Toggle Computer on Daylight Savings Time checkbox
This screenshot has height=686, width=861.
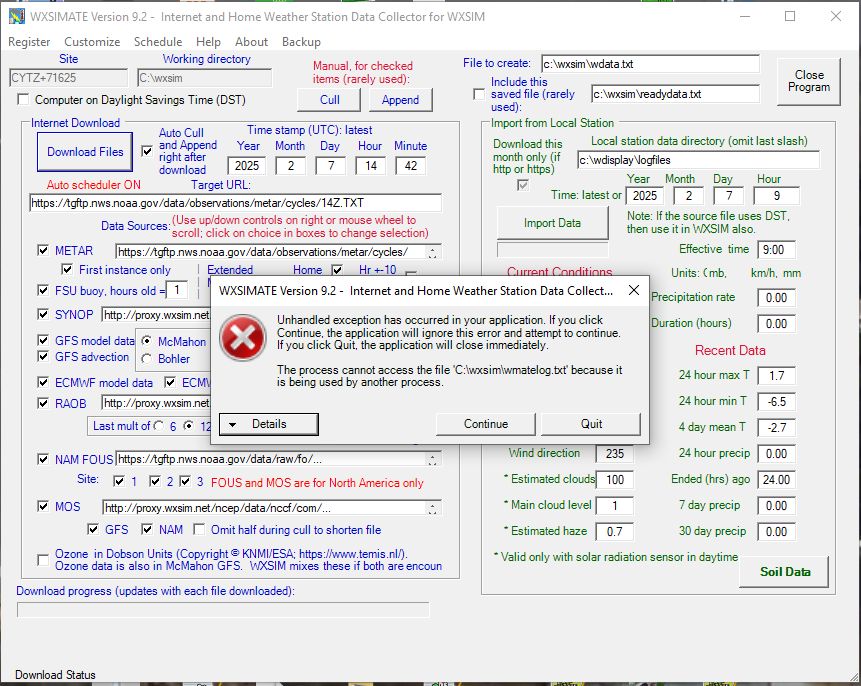point(23,99)
